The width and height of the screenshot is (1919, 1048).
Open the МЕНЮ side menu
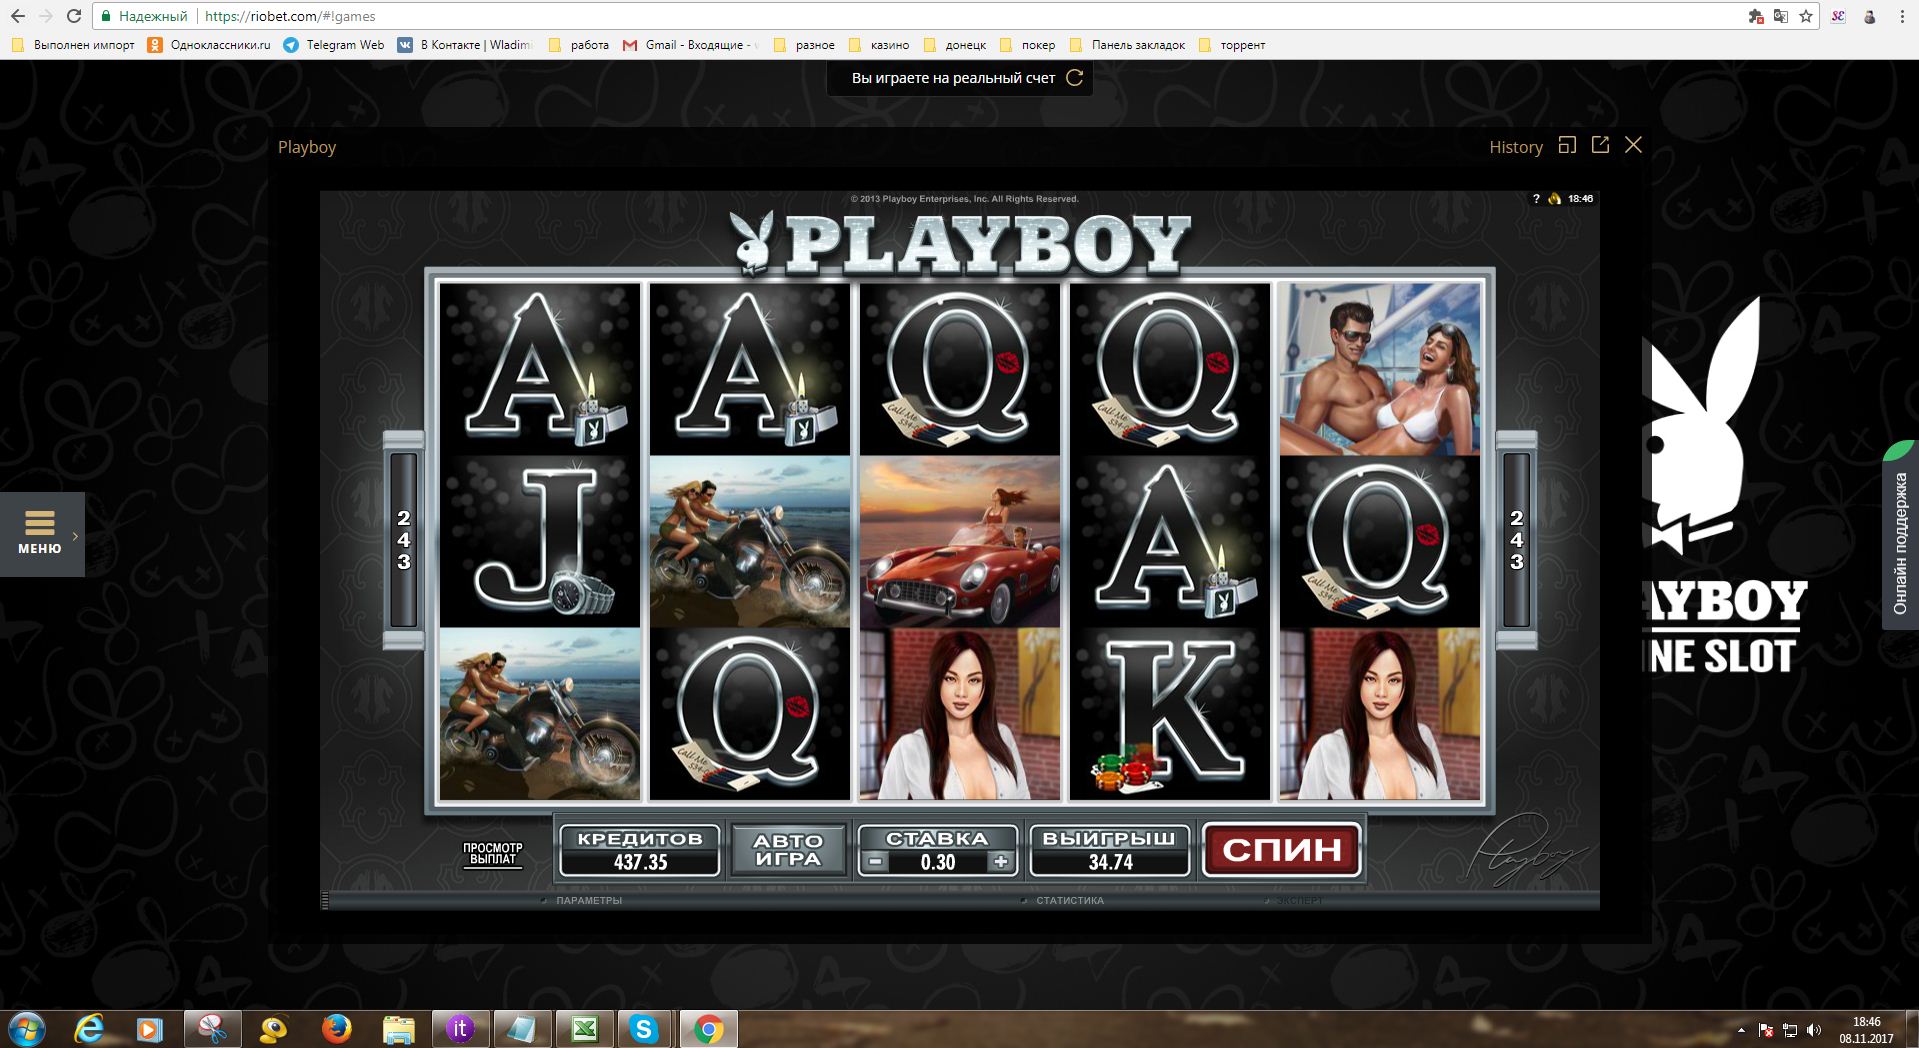pos(41,534)
